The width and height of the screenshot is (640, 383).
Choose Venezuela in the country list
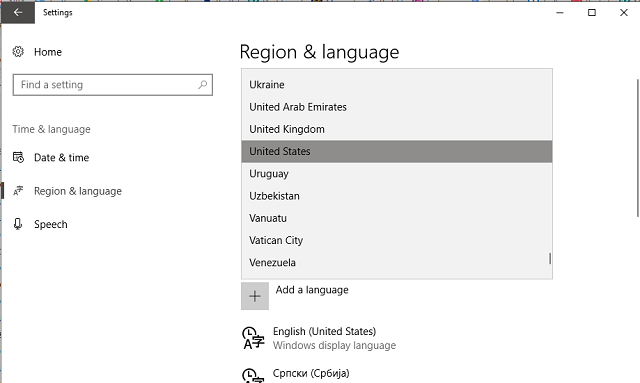point(397,263)
